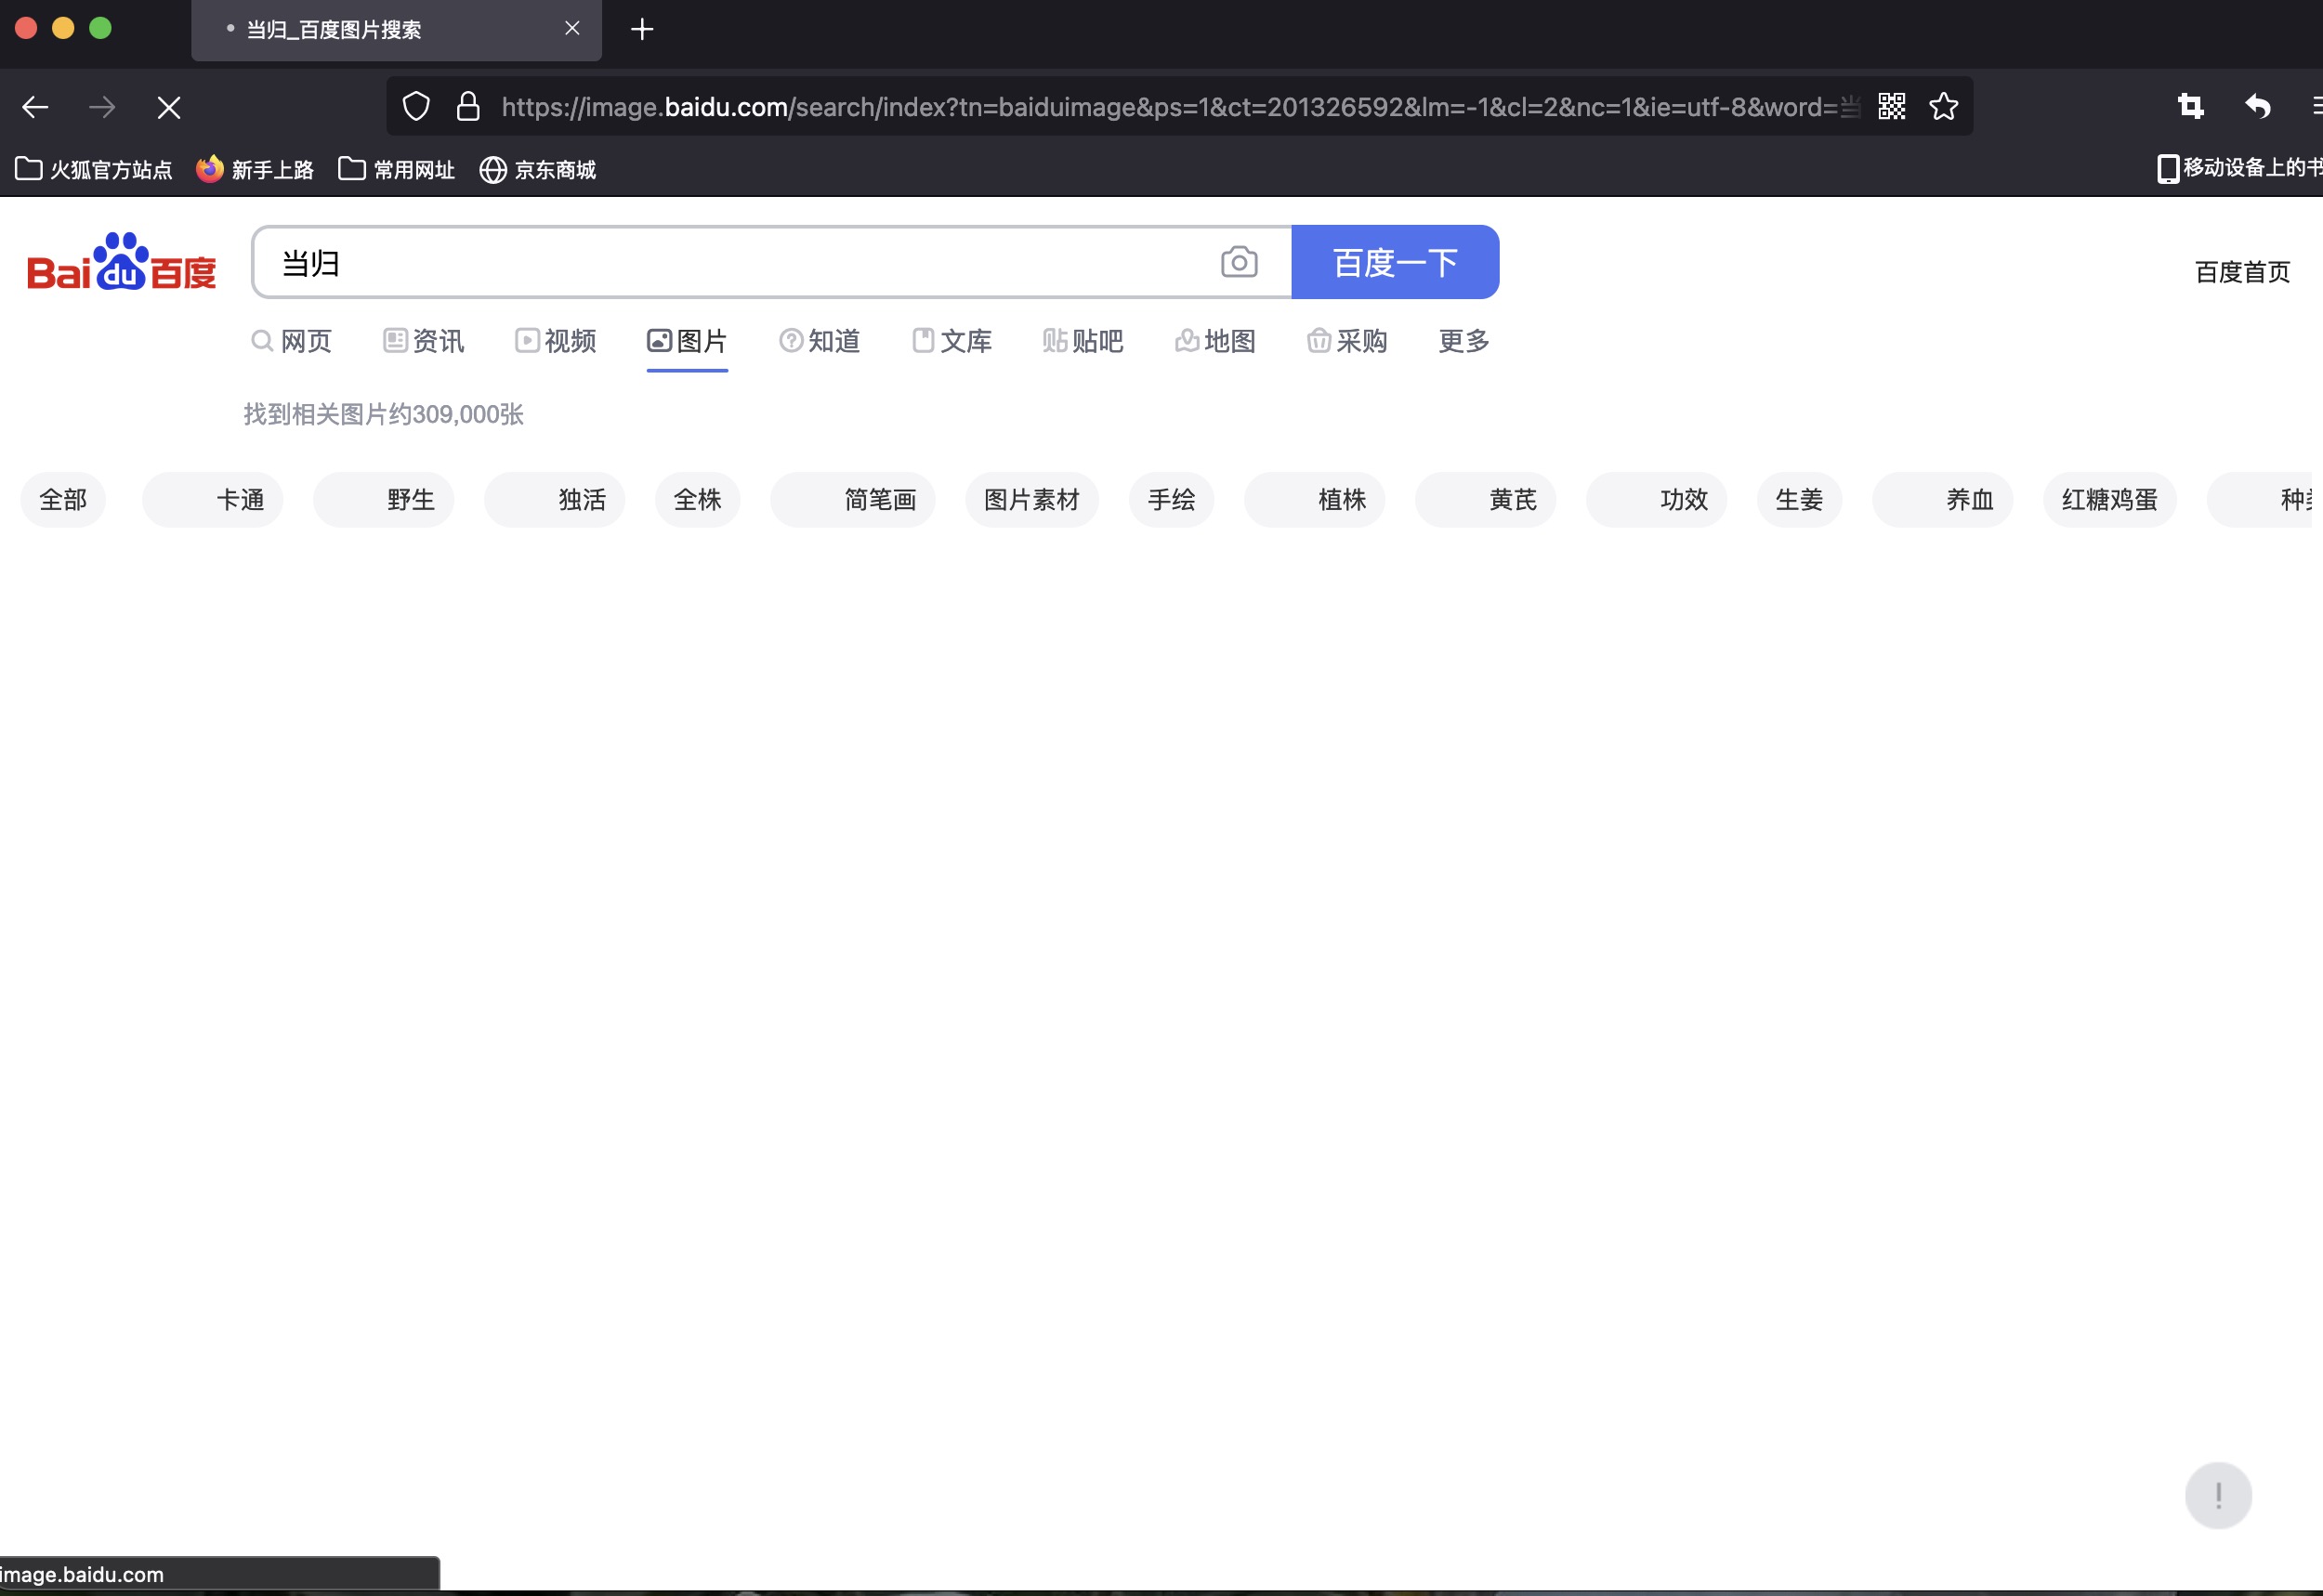The image size is (2323, 1596).
Task: Click the camera image-search icon
Action: pyautogui.click(x=1238, y=263)
